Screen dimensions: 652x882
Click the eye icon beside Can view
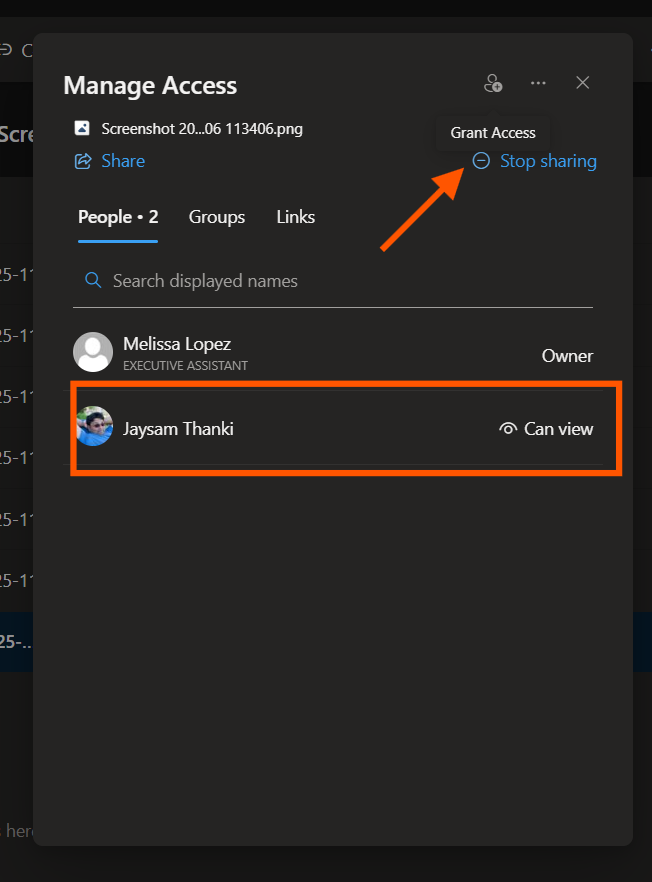point(508,429)
